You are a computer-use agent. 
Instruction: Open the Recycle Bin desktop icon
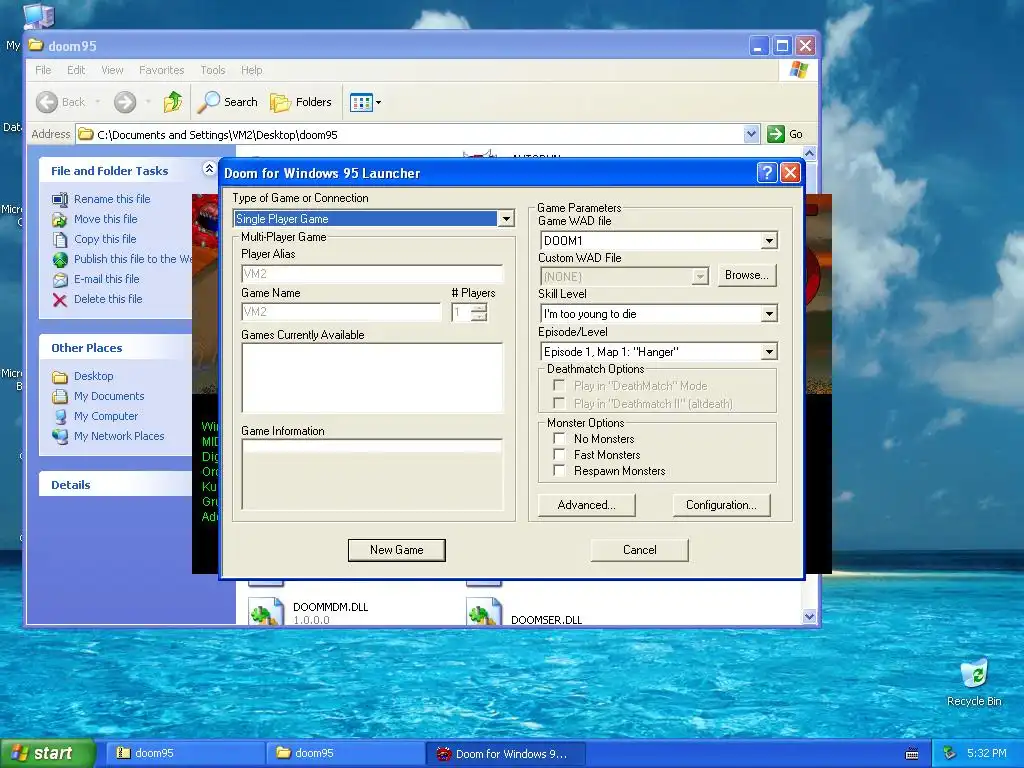974,682
